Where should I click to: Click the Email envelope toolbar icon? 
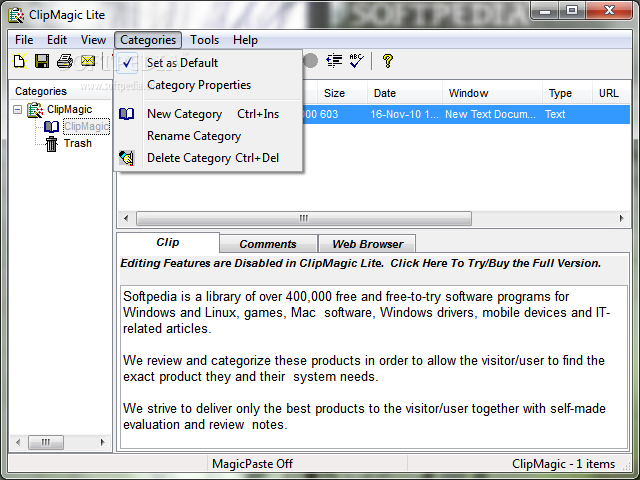pyautogui.click(x=88, y=61)
